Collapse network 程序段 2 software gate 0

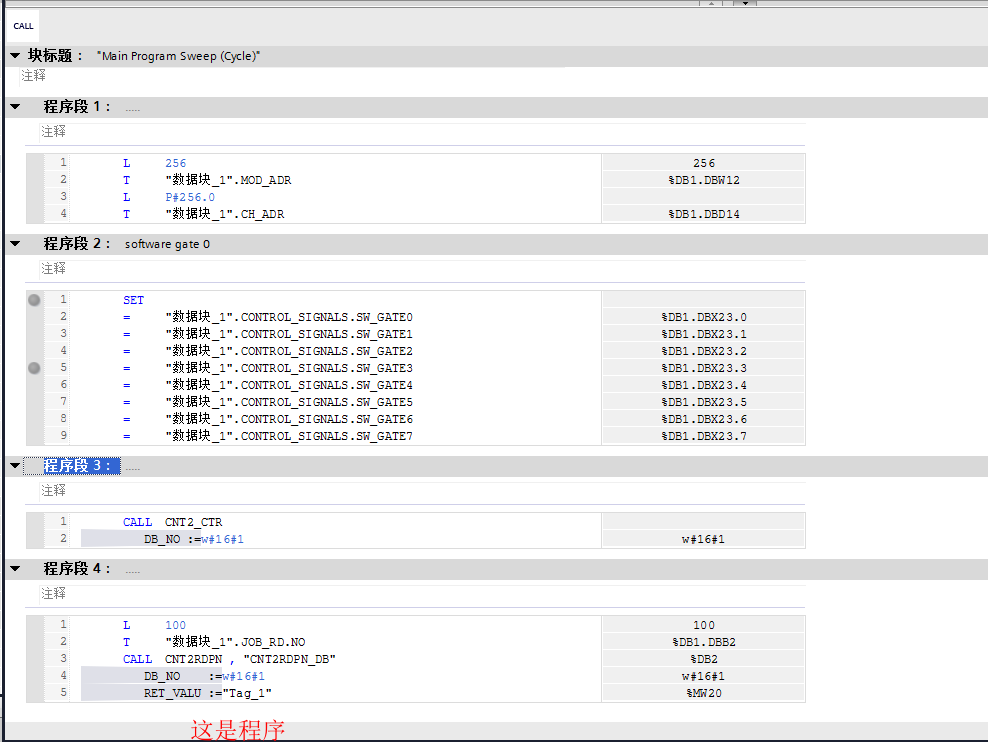[x=14, y=244]
